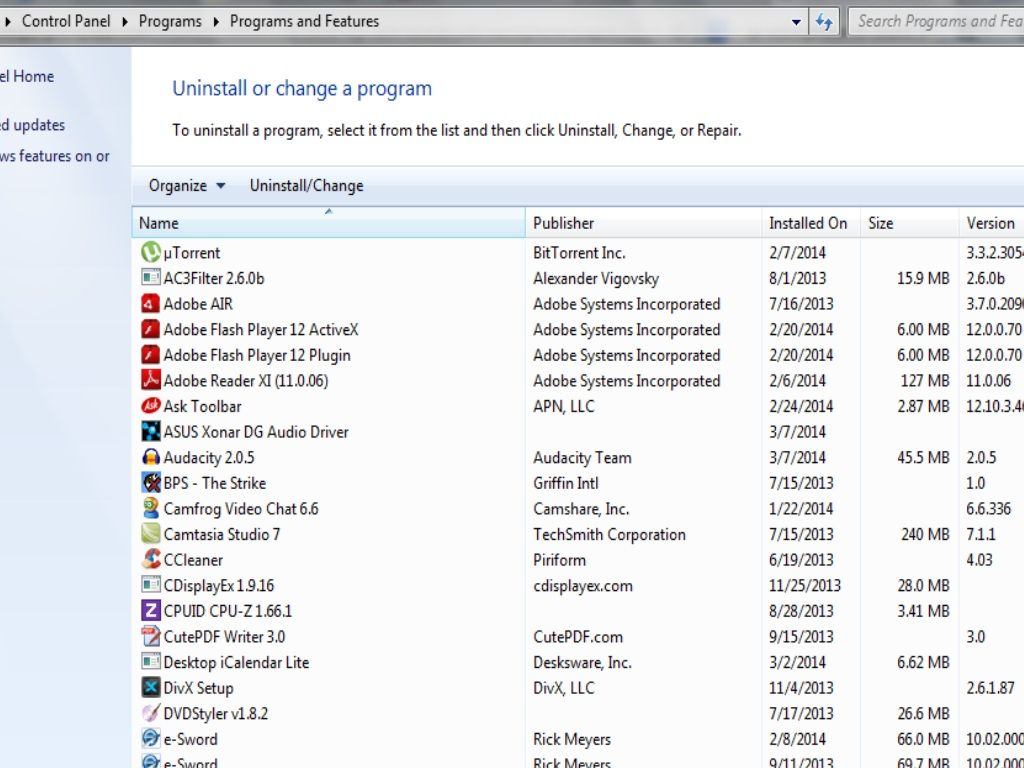Select the Camtasia Studio 7 icon

coord(150,535)
